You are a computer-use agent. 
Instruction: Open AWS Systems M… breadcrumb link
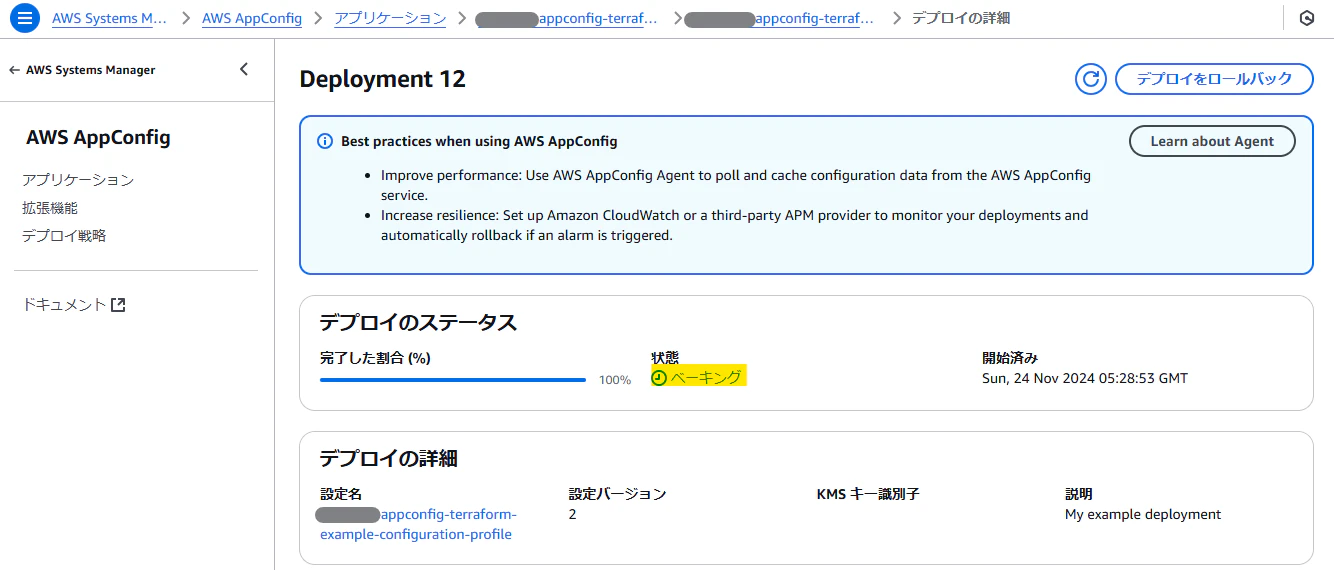point(109,18)
